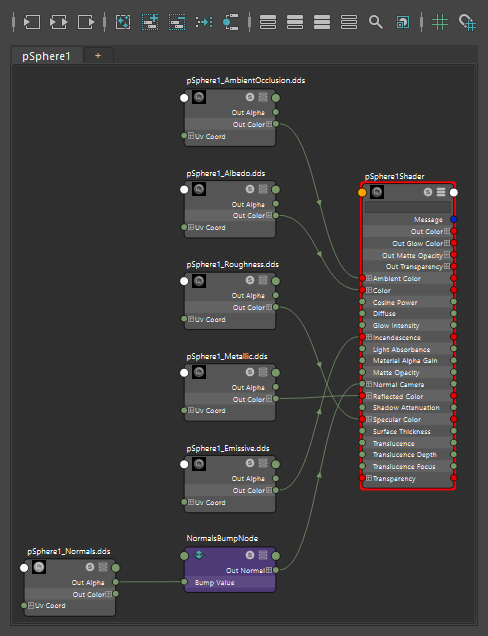Click the bump node diamond icon on NormalsBumpNode
488x636 pixels.
pyautogui.click(x=199, y=555)
